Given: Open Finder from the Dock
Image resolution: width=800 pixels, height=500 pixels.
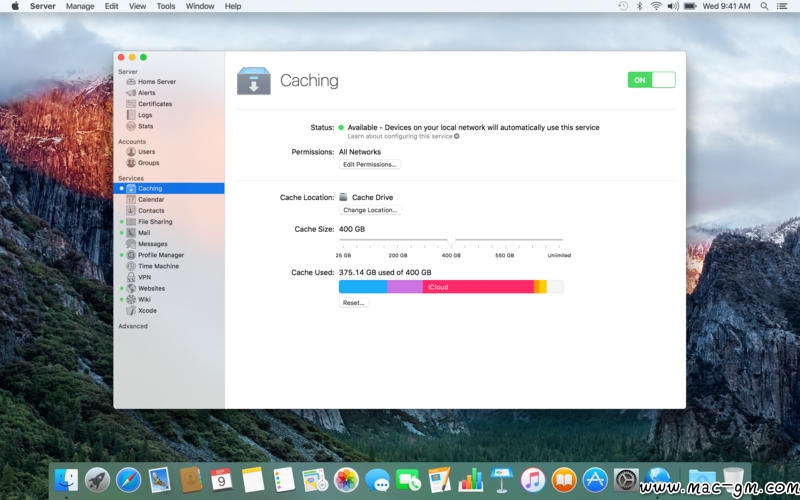Looking at the screenshot, I should tap(66, 480).
